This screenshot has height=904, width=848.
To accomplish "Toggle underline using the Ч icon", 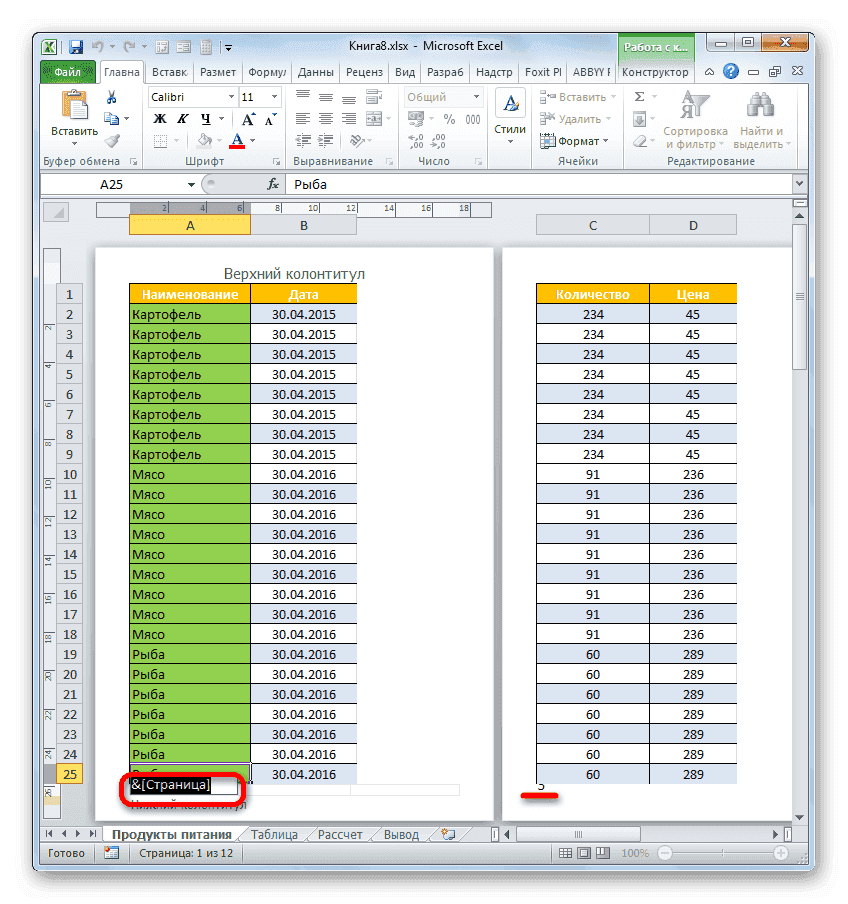I will pos(205,119).
